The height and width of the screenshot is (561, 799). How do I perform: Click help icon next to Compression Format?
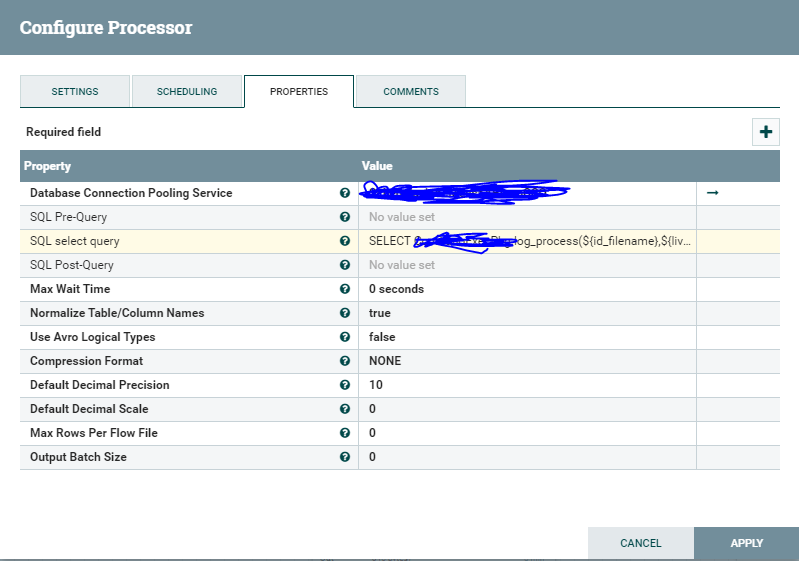[x=345, y=361]
